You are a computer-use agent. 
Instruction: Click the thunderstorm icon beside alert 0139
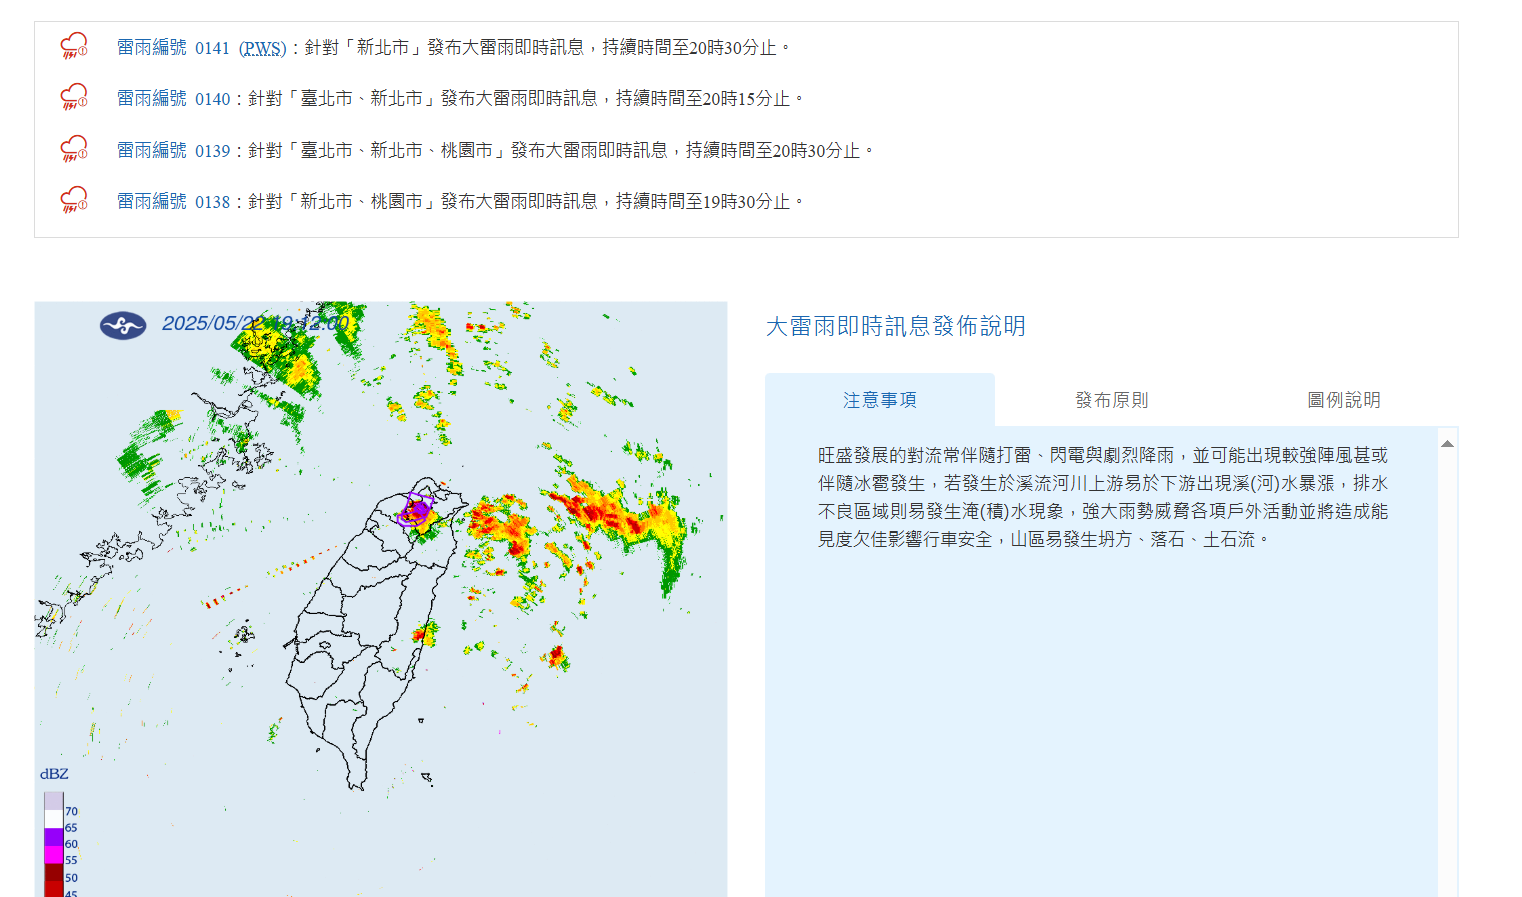pyautogui.click(x=74, y=149)
